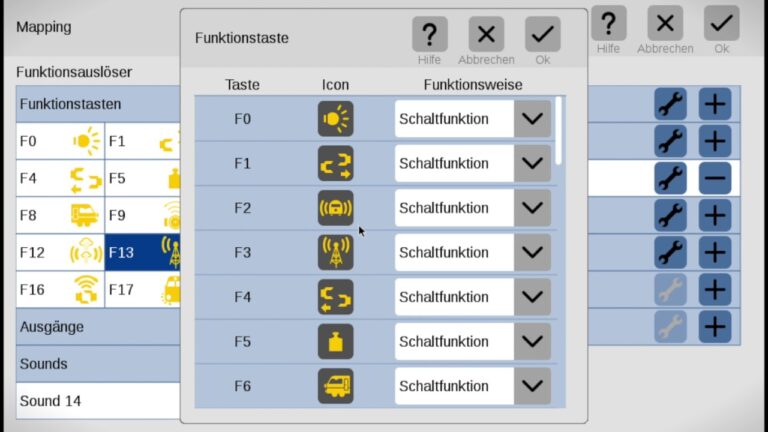Click the F6 locomotive icon in dialog
This screenshot has width=768, height=432.
(x=336, y=386)
